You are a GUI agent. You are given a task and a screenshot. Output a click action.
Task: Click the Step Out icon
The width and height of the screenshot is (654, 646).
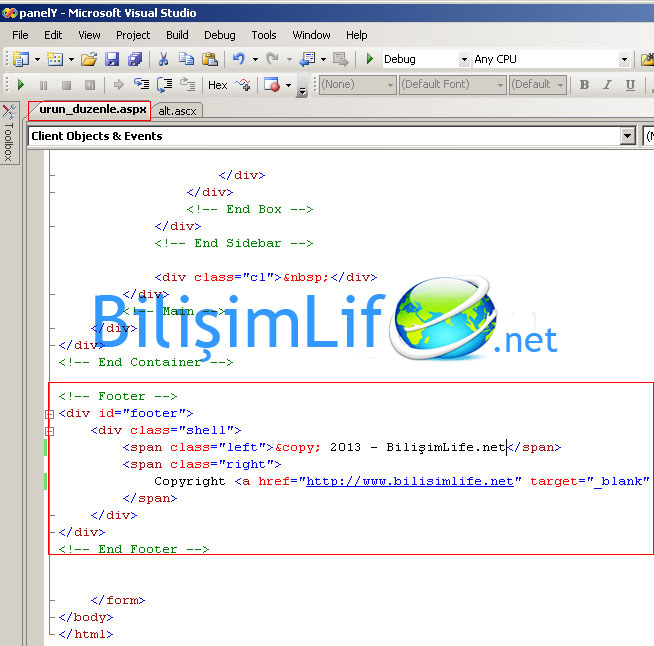click(x=187, y=84)
